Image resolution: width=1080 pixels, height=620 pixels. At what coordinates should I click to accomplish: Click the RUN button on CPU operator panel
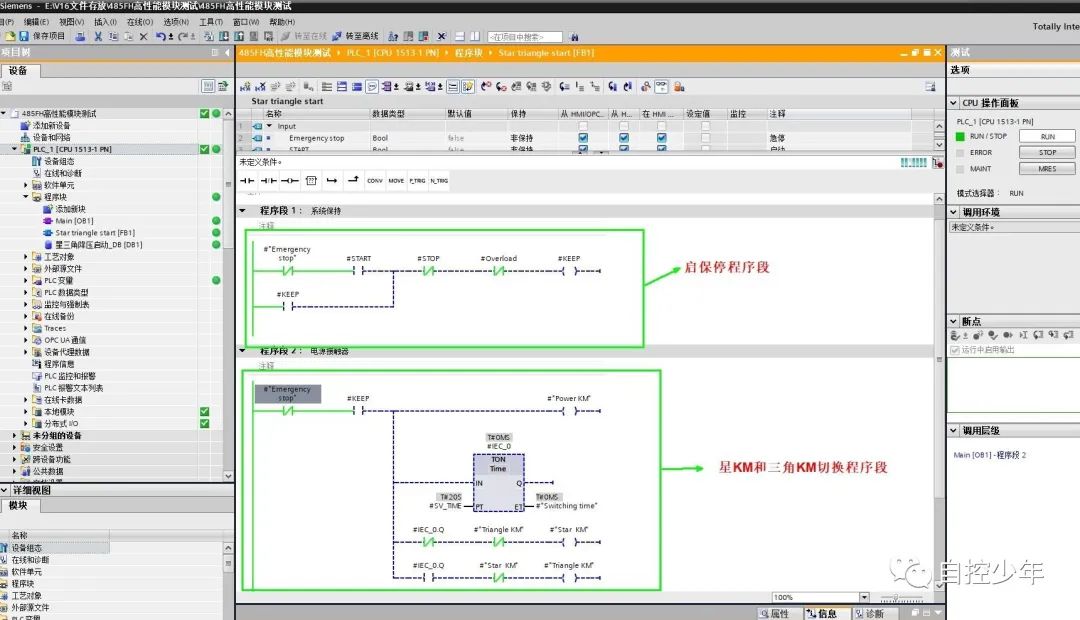(x=1047, y=136)
